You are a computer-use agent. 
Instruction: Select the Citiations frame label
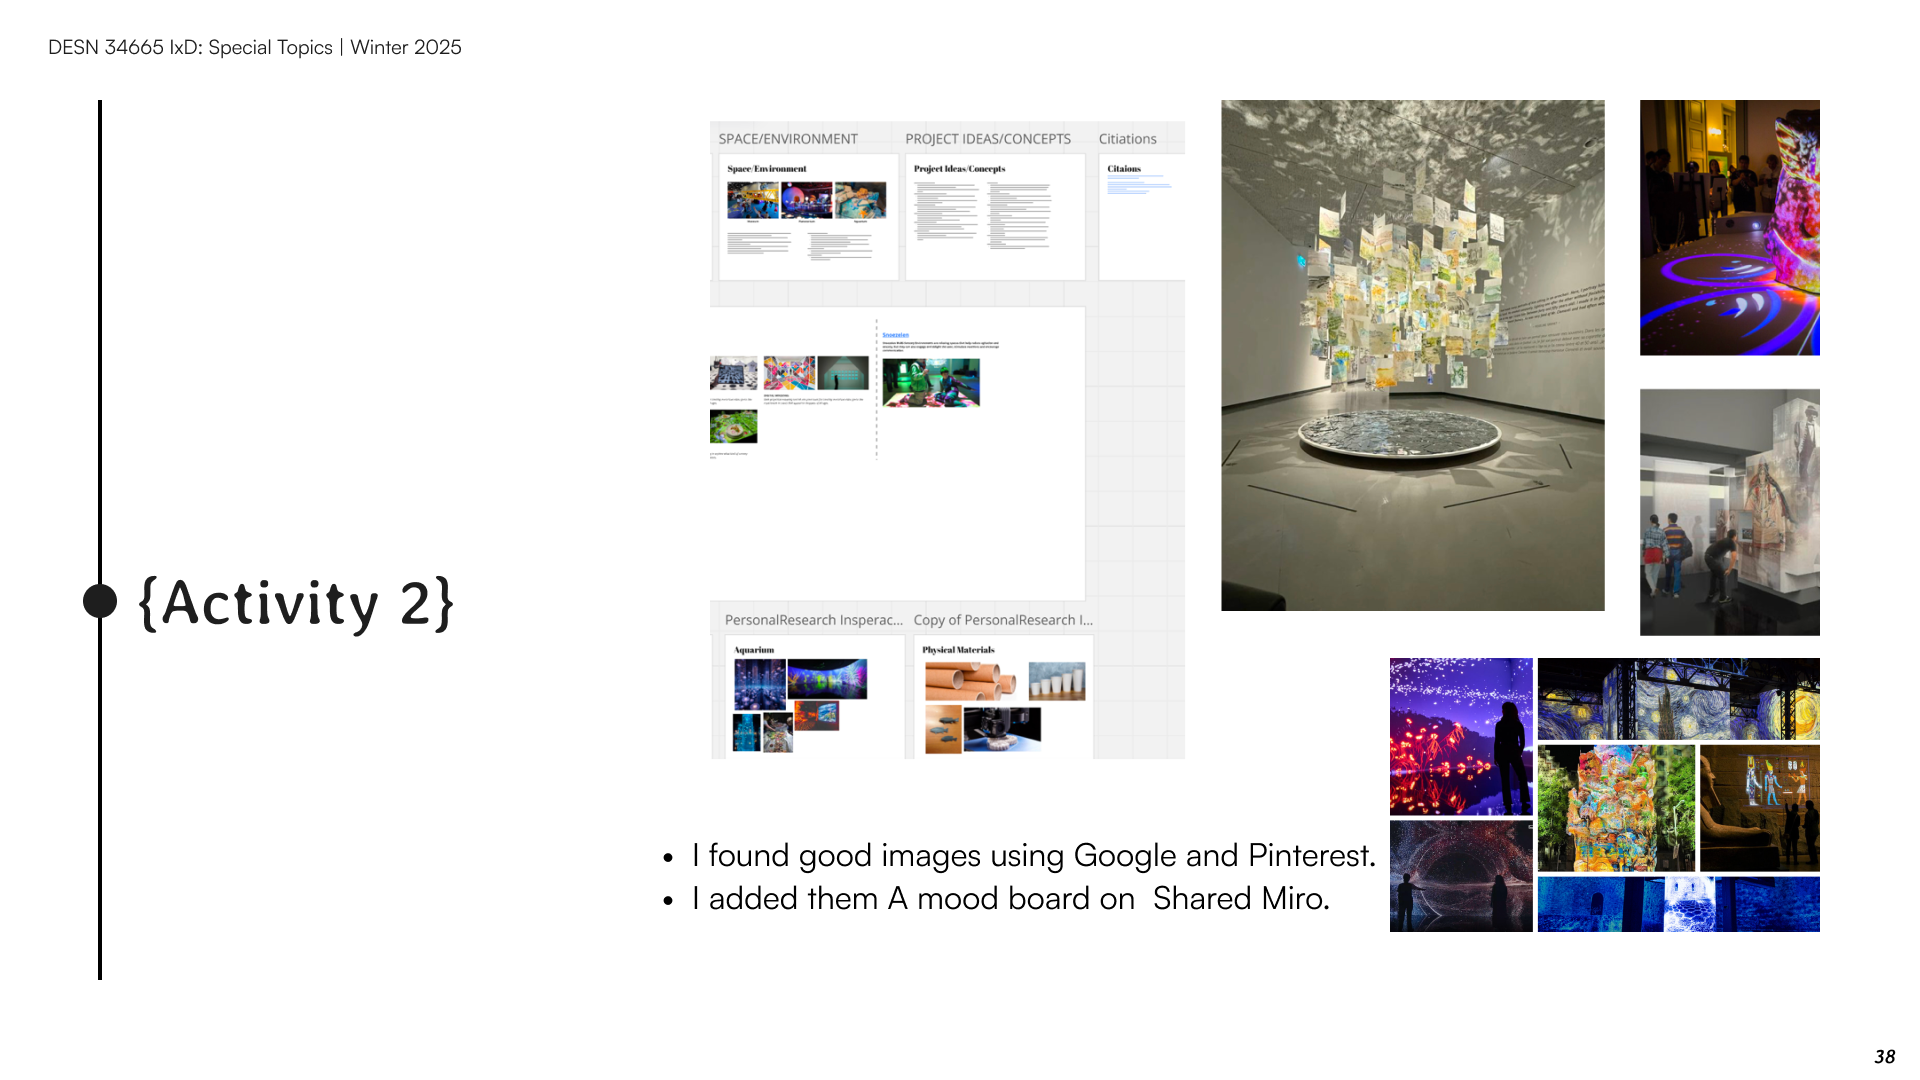(x=1127, y=139)
